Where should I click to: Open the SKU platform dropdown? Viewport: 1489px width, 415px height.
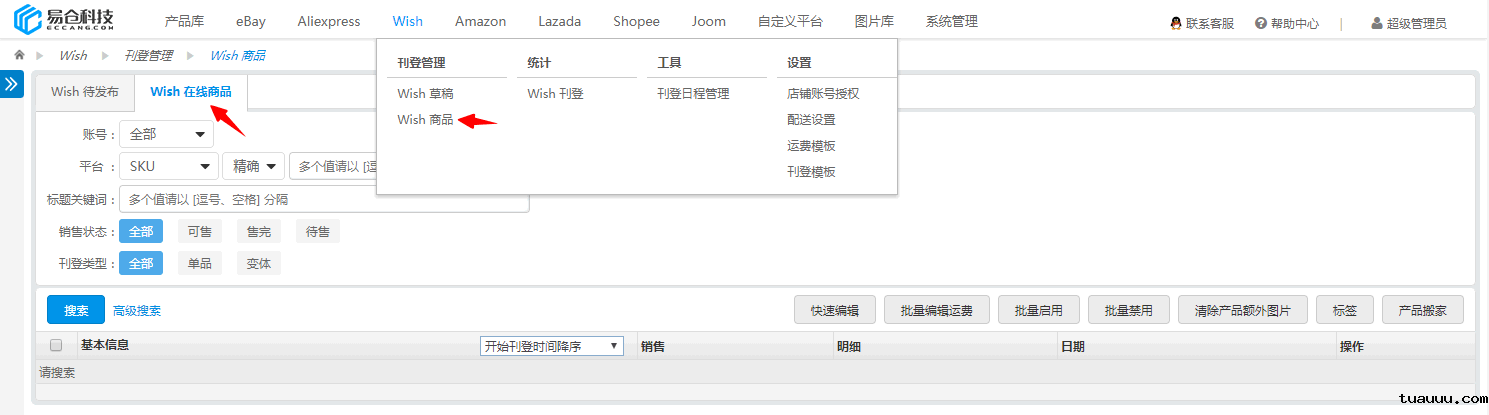(168, 166)
